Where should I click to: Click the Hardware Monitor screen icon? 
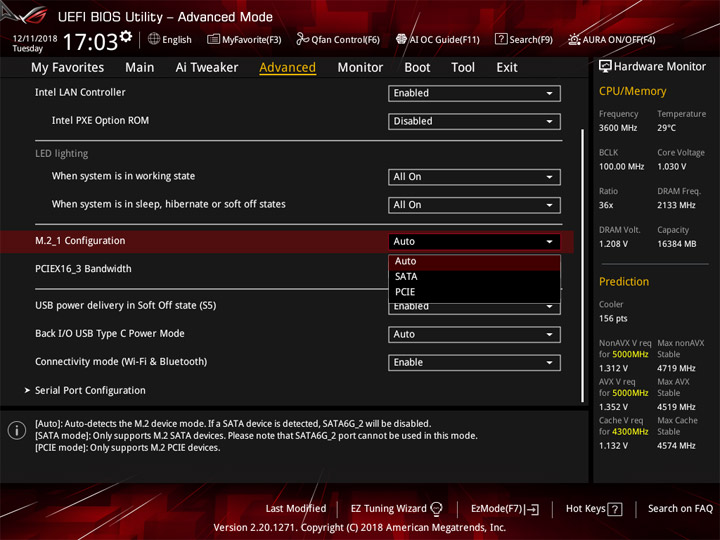point(605,66)
